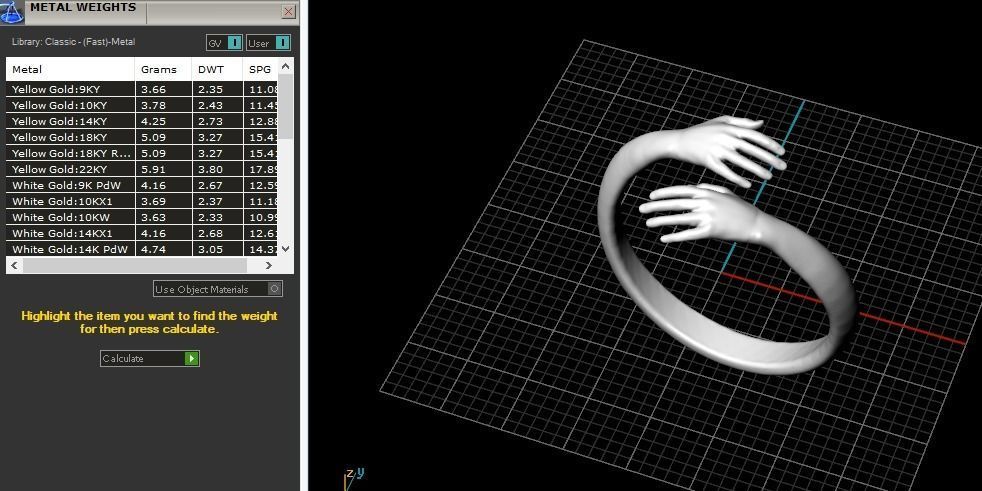The image size is (982, 491).
Task: Select the Yellow Gold:18KY row
Action: click(x=142, y=137)
